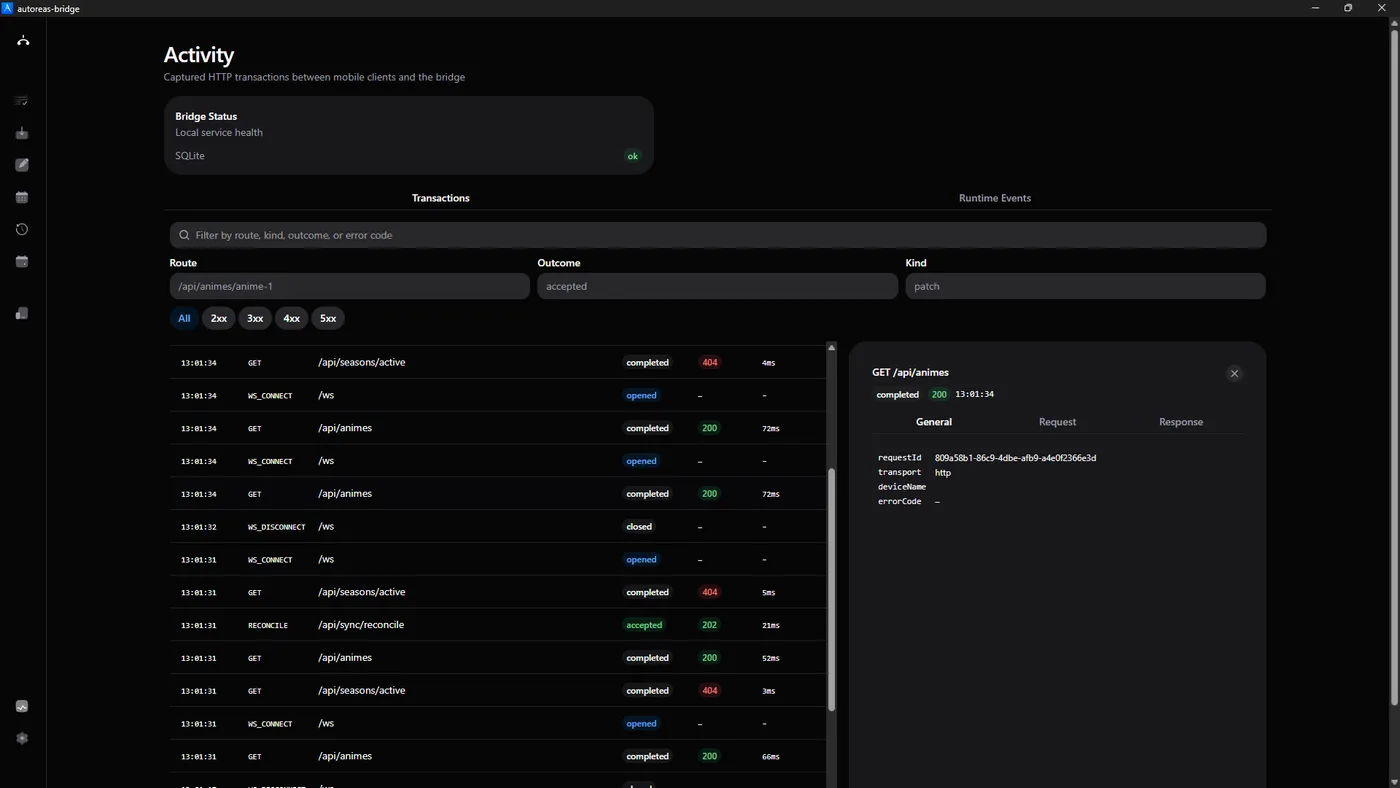Click the Outcome filter input field
Screen dimensions: 1400x788
click(x=717, y=286)
